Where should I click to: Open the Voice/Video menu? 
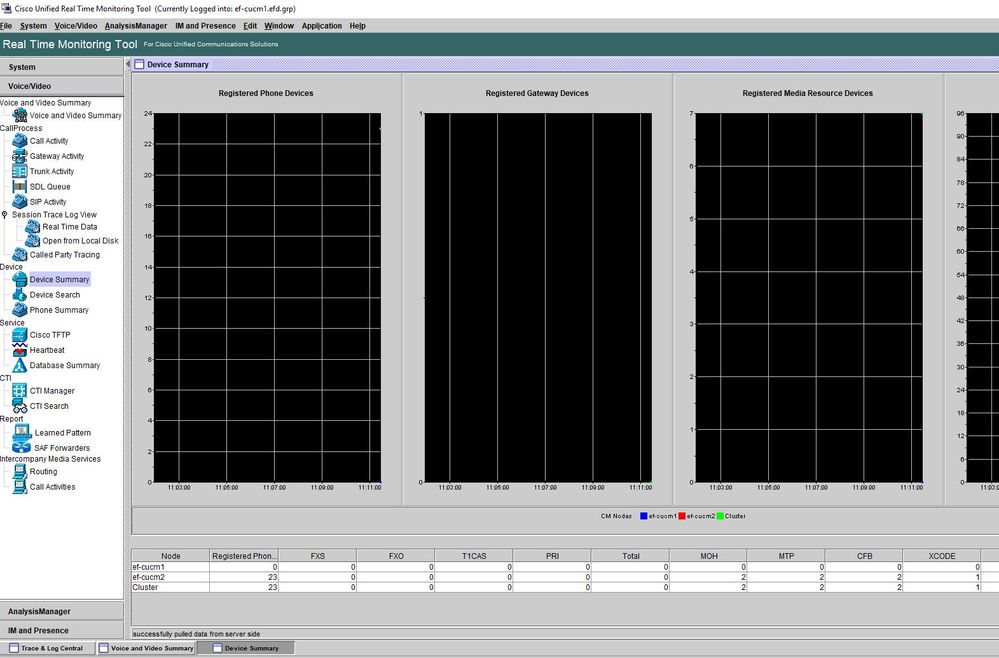pos(76,26)
